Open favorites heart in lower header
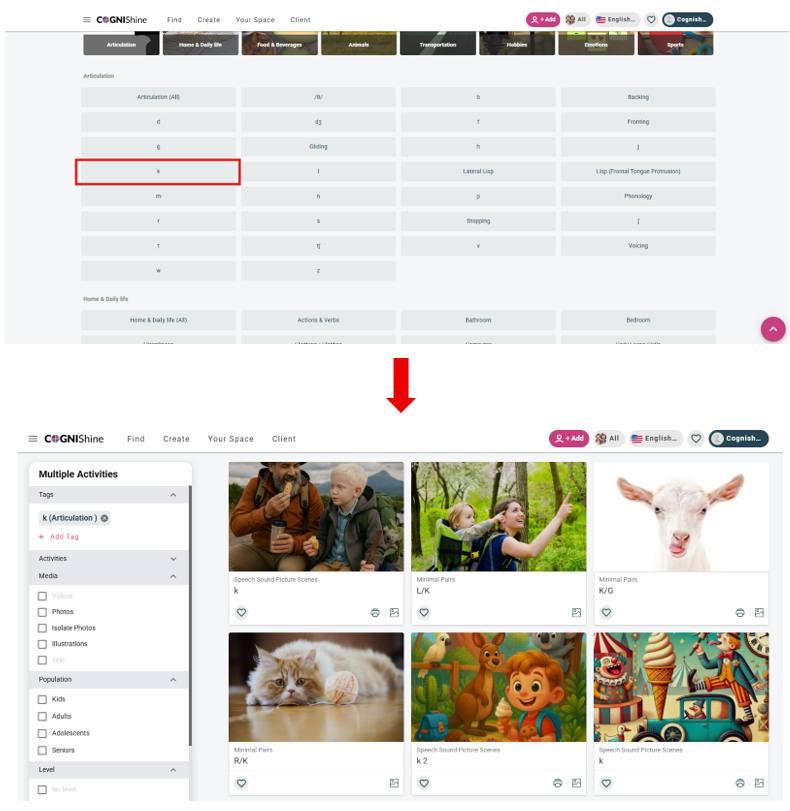Viewport: 790px width, 811px height. pos(696,439)
